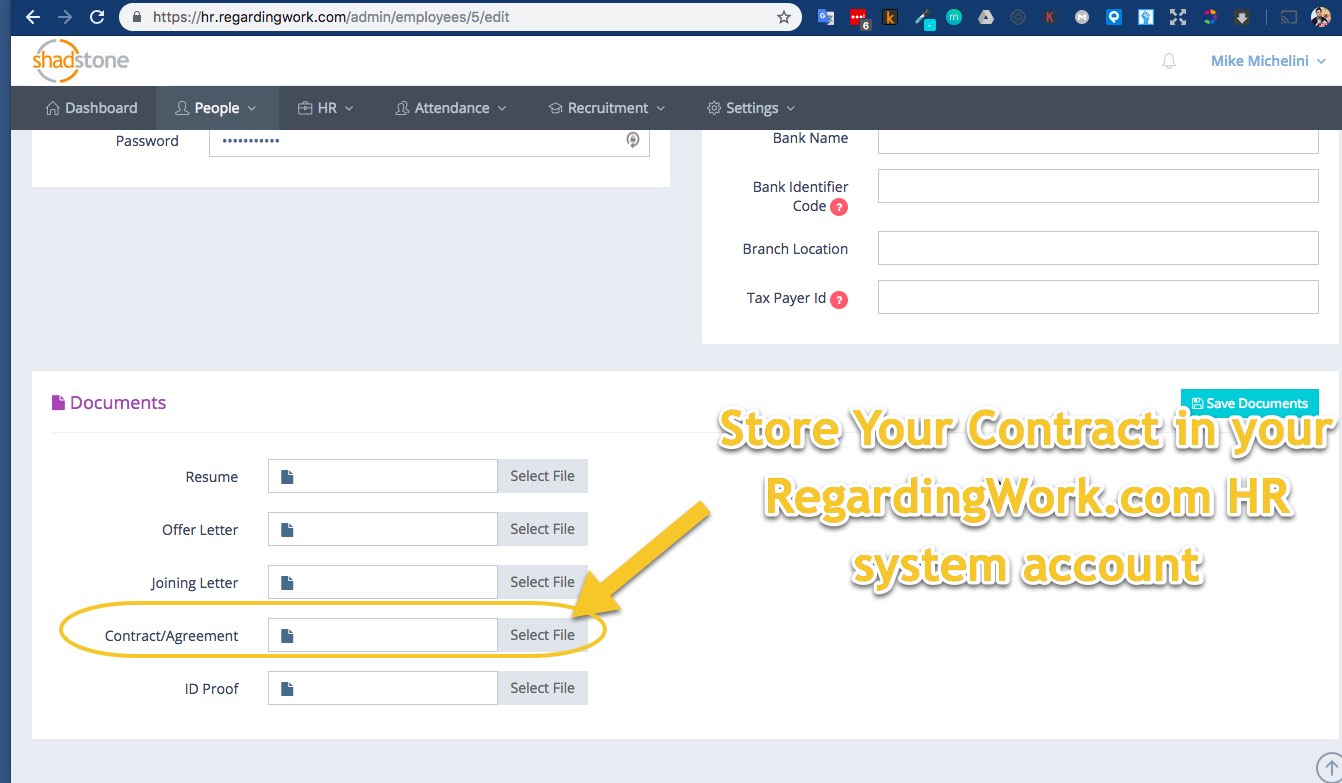Open the Mike Michelini user dropdown
This screenshot has width=1342, height=783.
pyautogui.click(x=1268, y=61)
